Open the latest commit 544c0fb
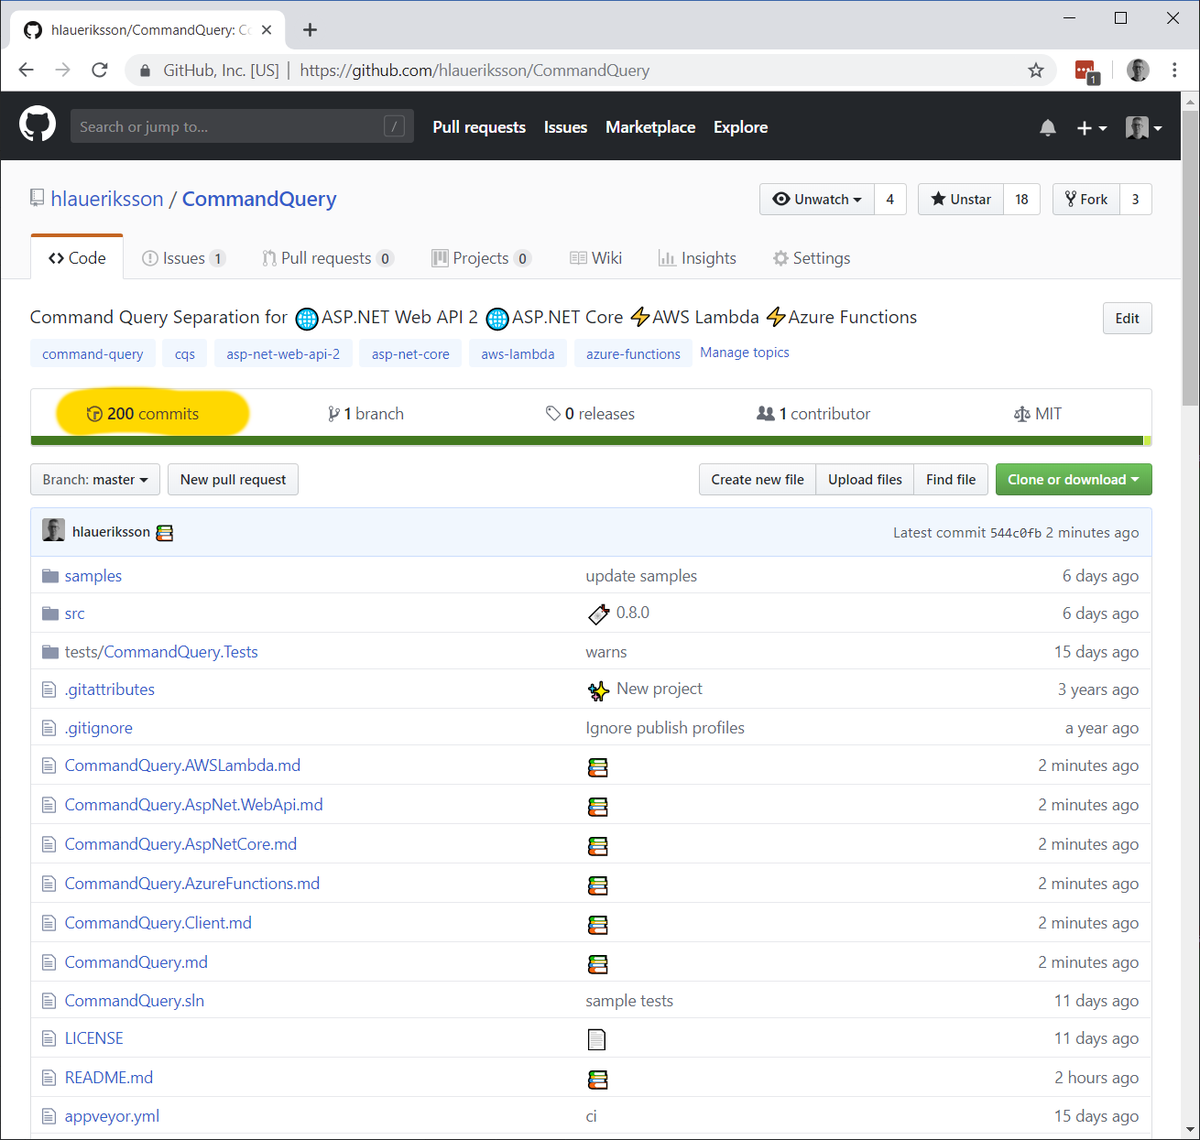1200x1140 pixels. pyautogui.click(x=1015, y=533)
